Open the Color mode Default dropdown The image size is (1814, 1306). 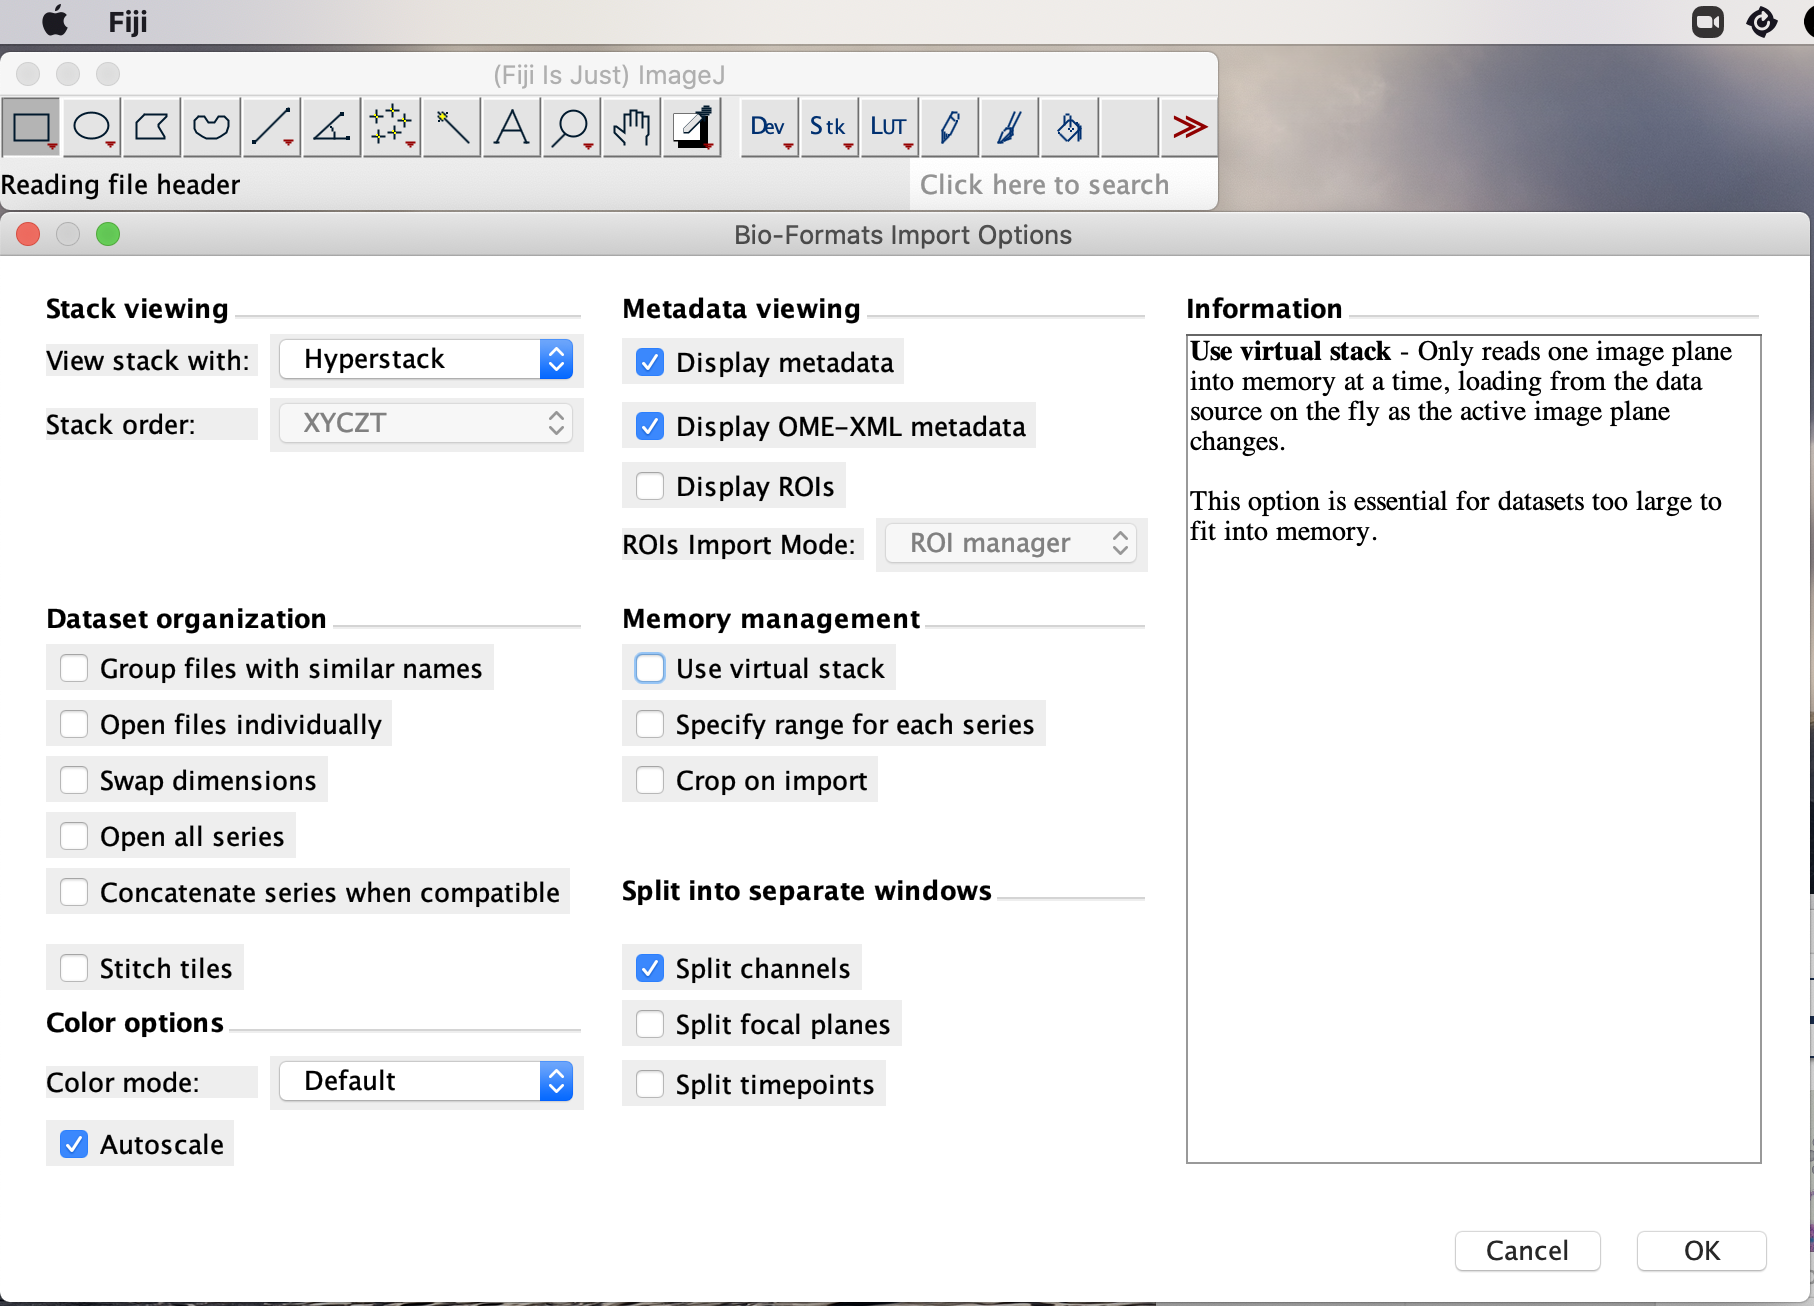426,1081
